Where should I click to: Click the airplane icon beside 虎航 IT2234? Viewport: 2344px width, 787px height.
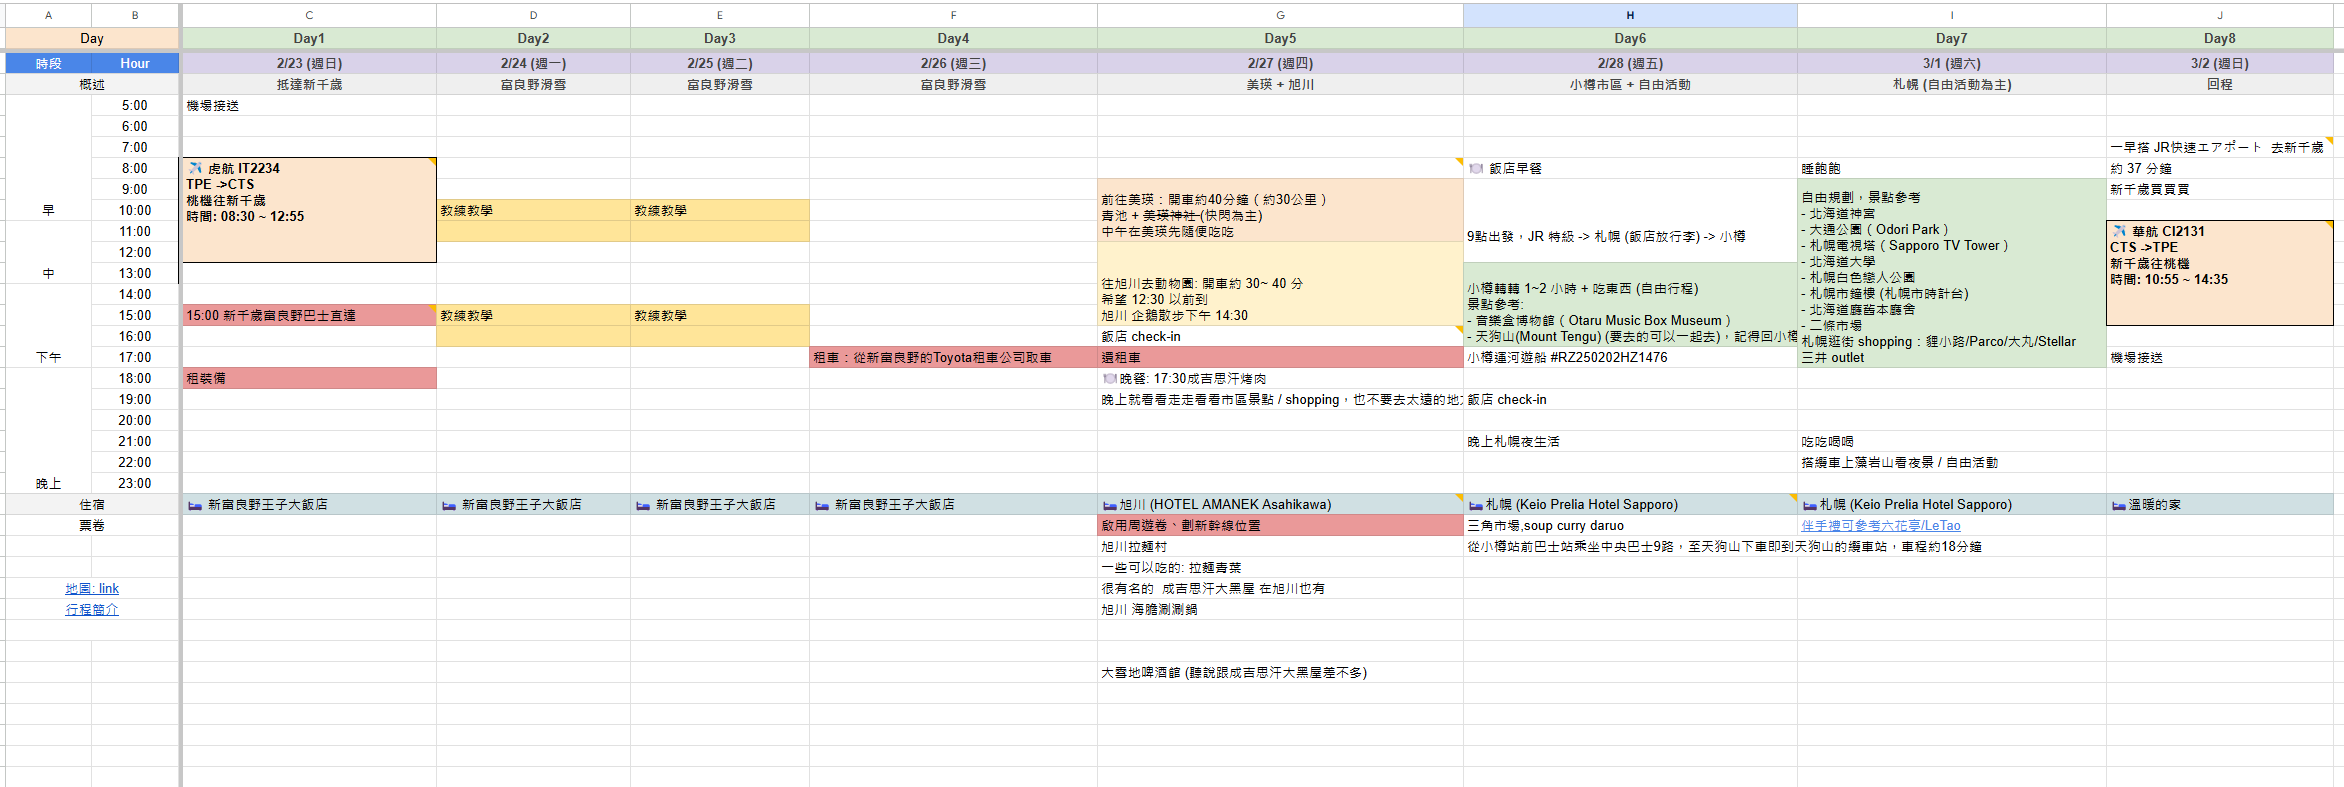[196, 168]
